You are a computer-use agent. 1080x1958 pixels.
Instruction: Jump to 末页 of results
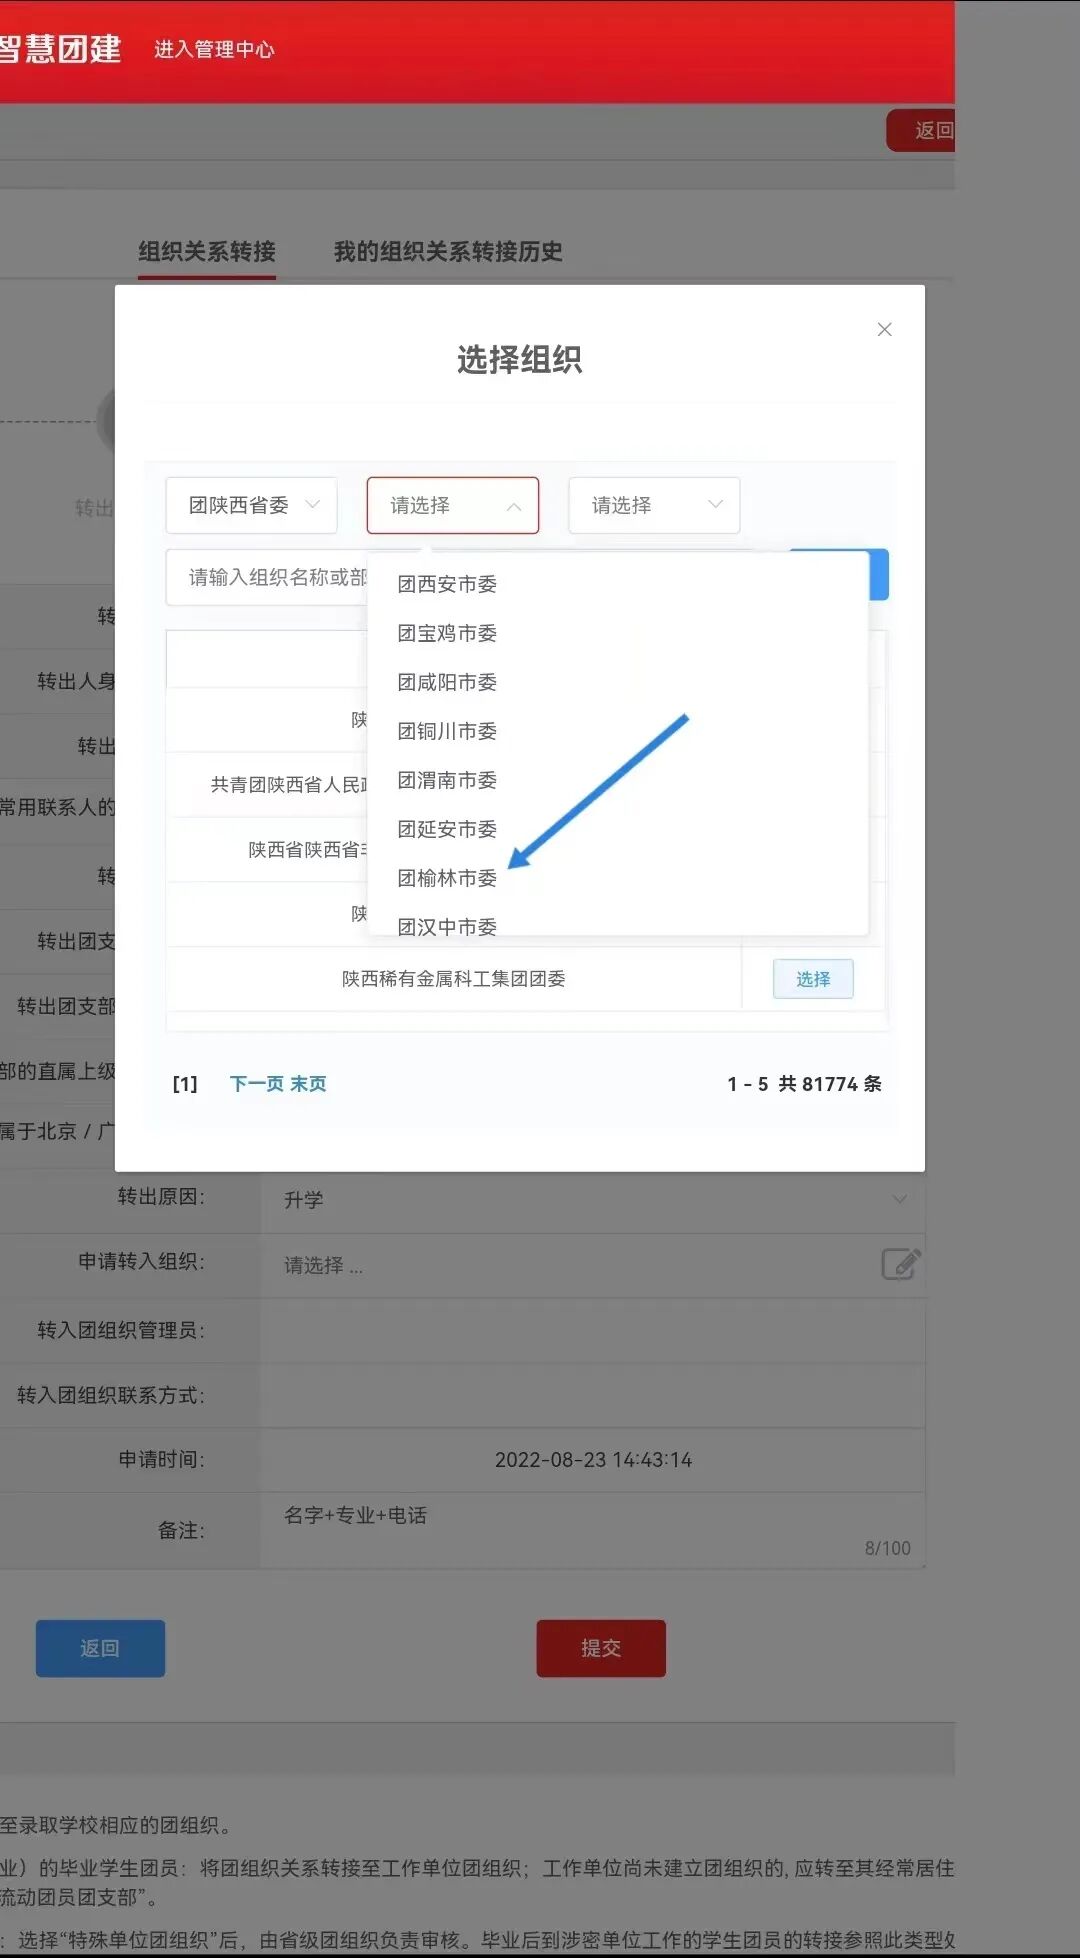coord(309,1084)
